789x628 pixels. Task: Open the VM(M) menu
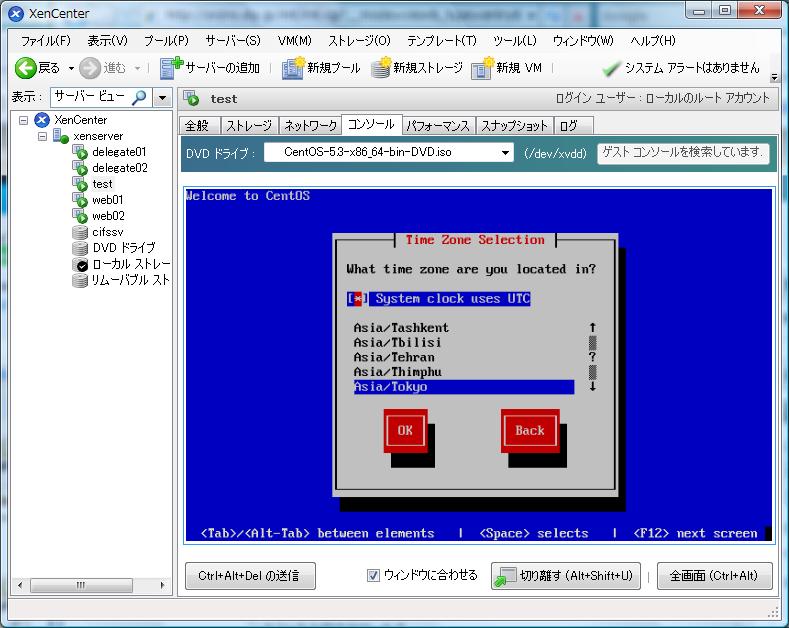295,41
